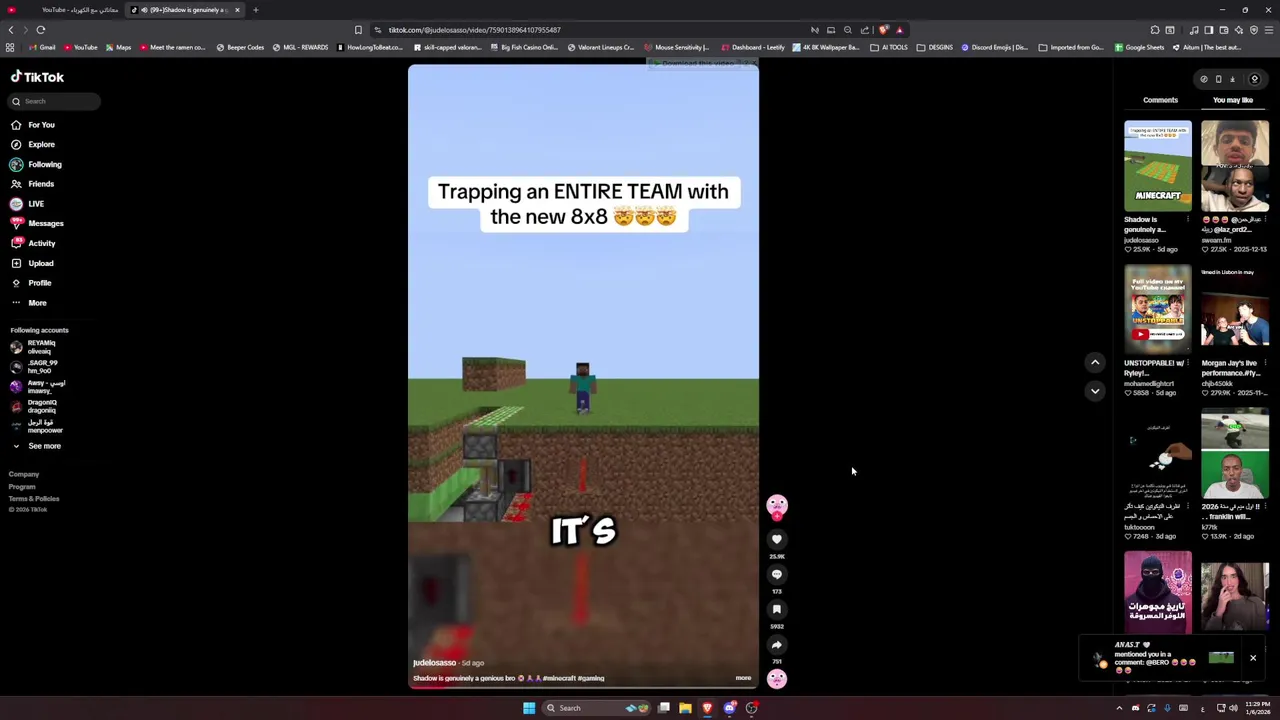
Task: Expand the caption with the more link
Action: 743,678
